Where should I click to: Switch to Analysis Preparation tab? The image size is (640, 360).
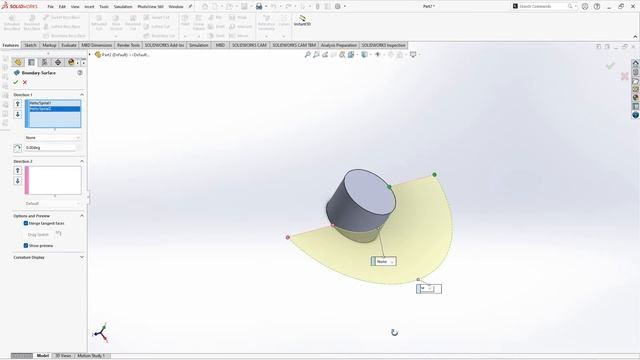click(x=338, y=45)
